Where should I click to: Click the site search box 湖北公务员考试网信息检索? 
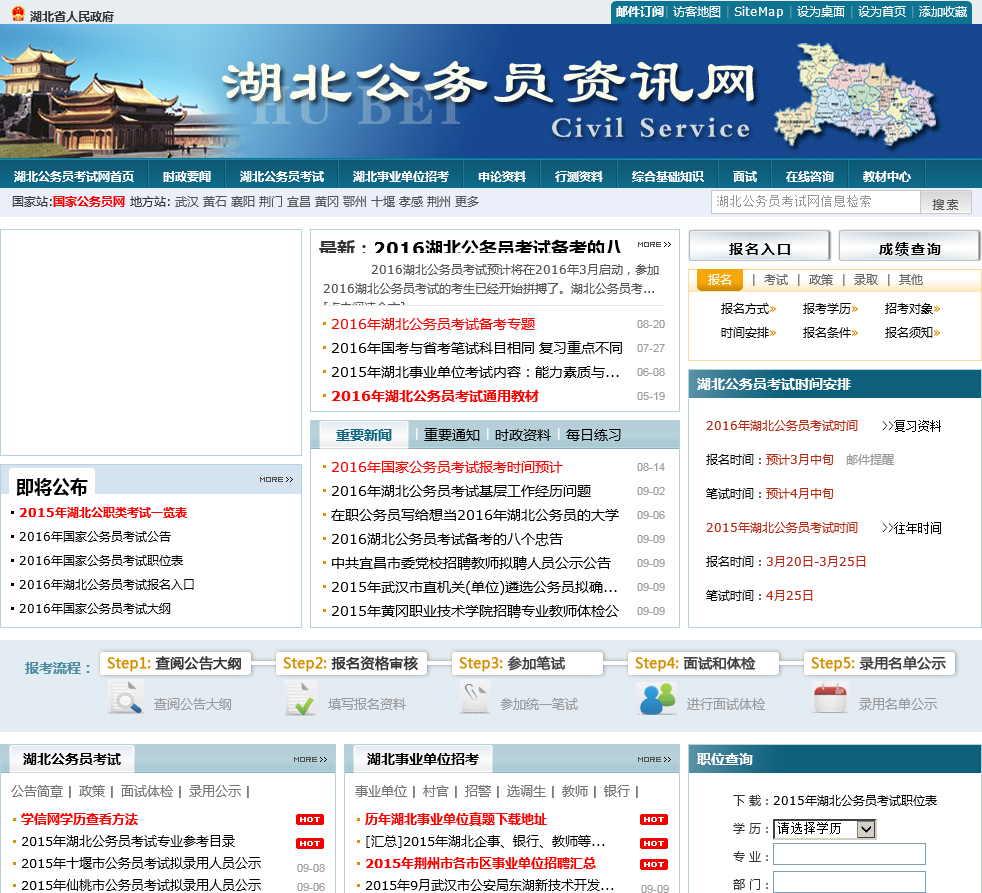(x=815, y=202)
